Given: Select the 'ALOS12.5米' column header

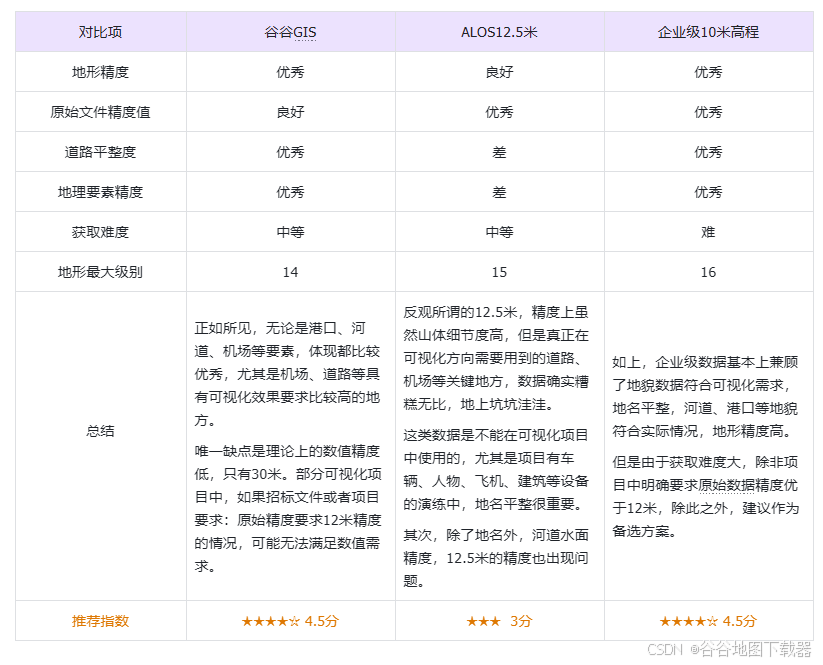Looking at the screenshot, I should click(x=499, y=32).
